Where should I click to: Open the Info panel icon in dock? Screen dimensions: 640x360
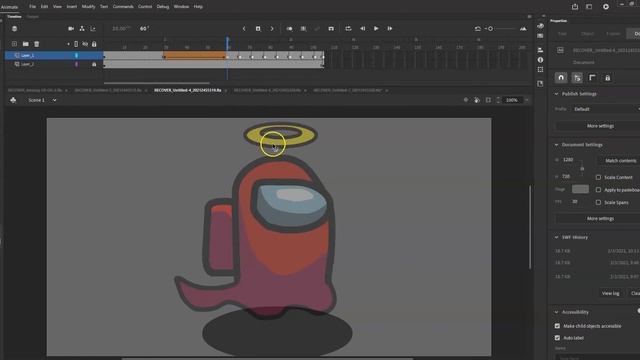pos(540,60)
